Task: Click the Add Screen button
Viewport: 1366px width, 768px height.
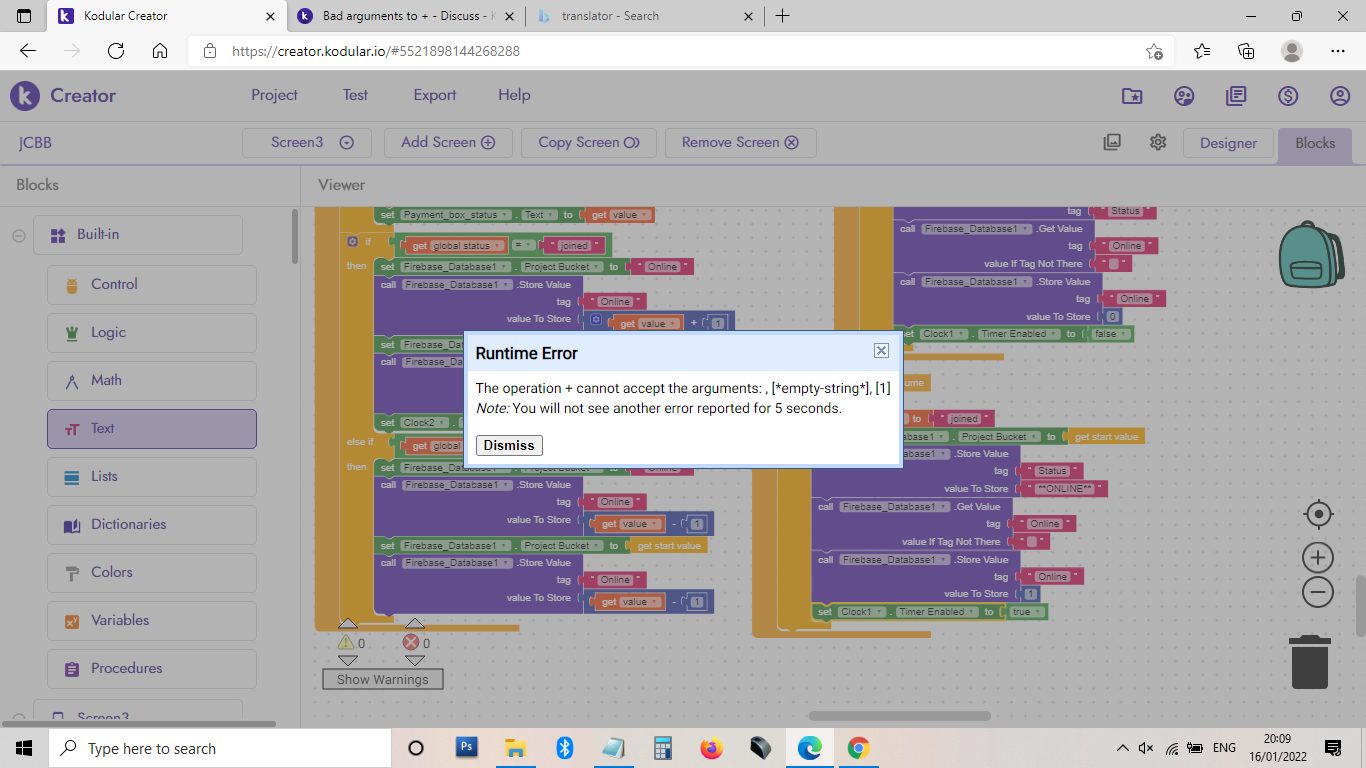Action: (447, 142)
